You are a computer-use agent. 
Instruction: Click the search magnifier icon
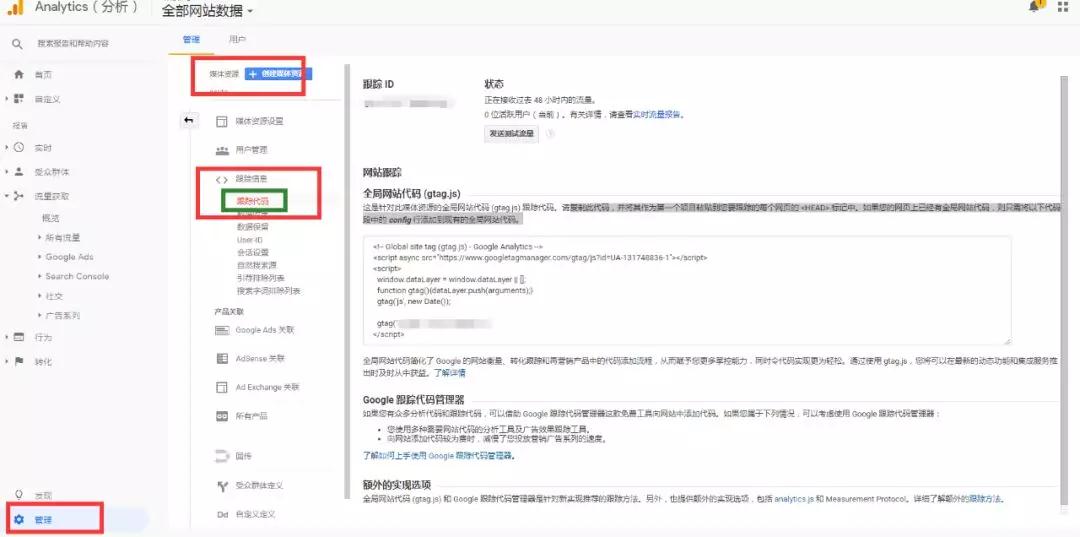coord(17,43)
